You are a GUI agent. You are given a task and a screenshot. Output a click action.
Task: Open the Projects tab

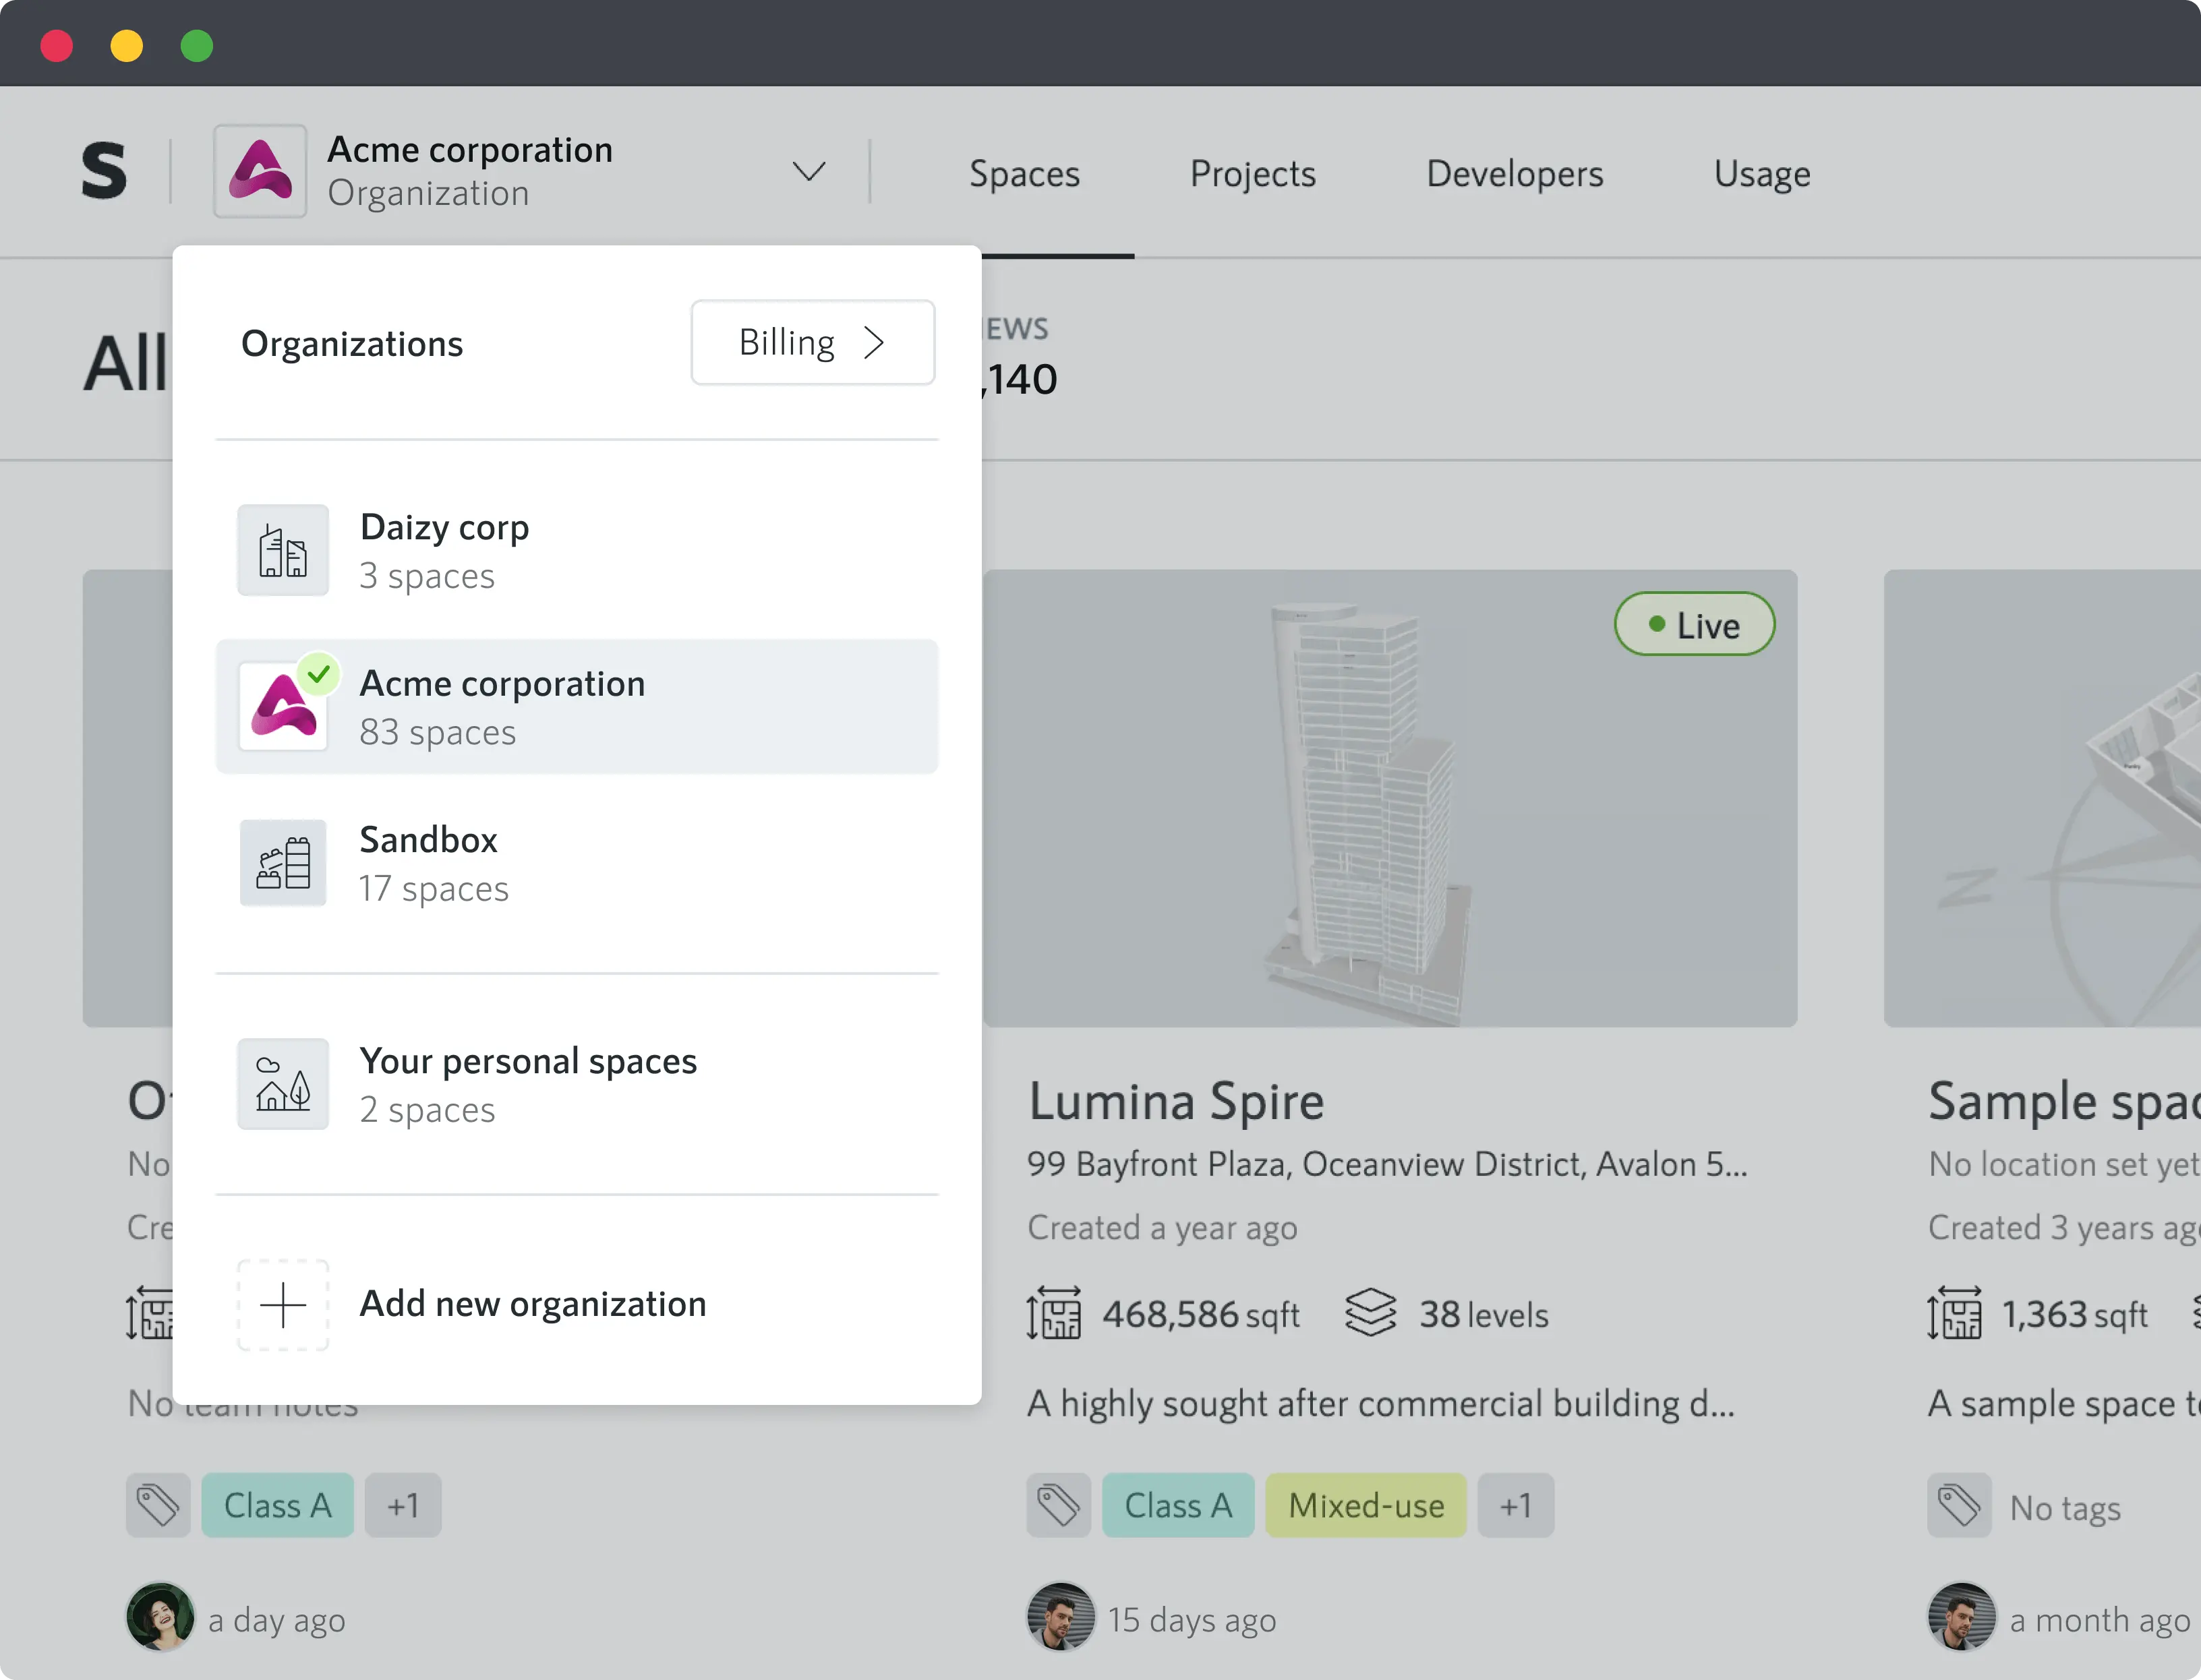(x=1252, y=174)
